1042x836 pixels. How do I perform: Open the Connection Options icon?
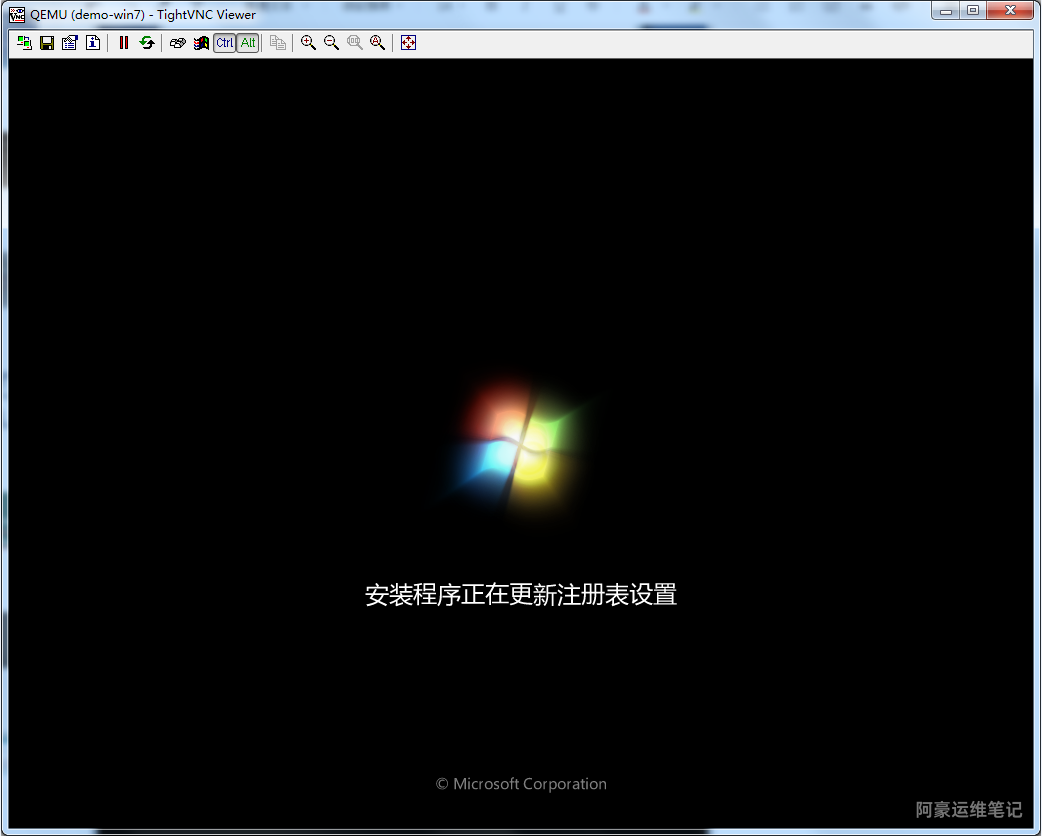pos(70,43)
